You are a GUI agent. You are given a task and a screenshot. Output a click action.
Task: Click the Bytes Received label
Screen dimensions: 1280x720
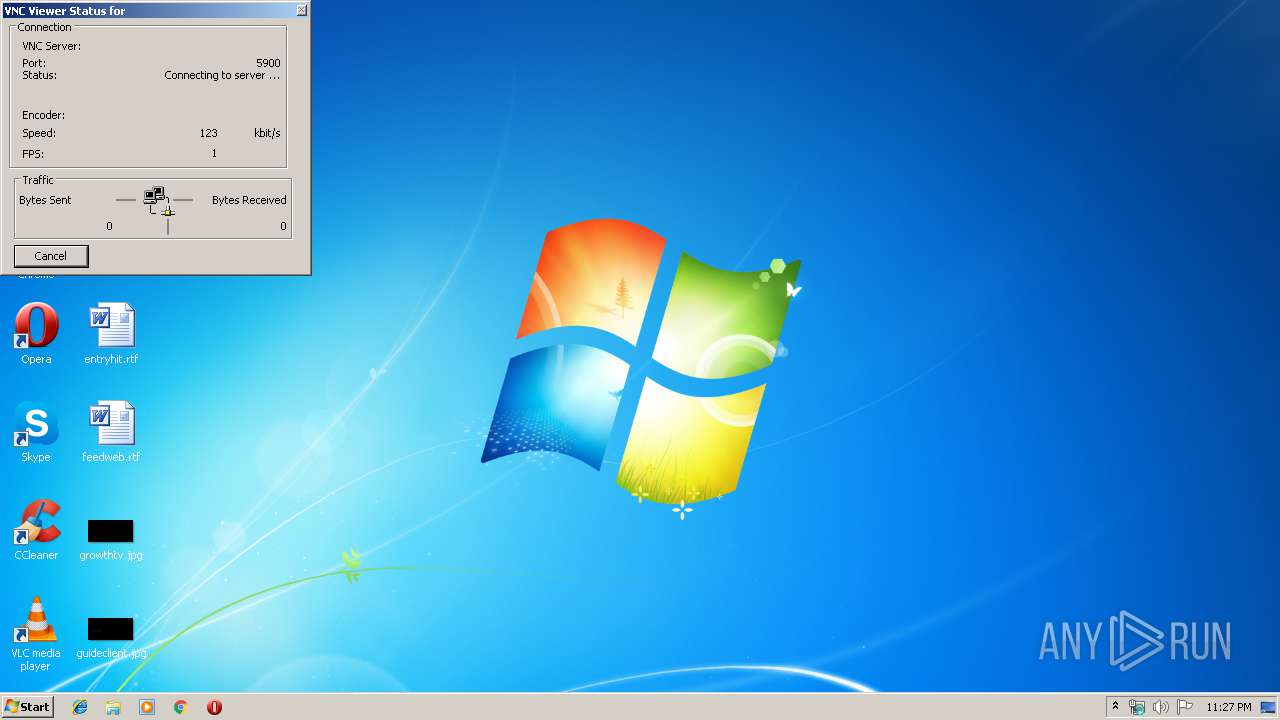coord(249,200)
